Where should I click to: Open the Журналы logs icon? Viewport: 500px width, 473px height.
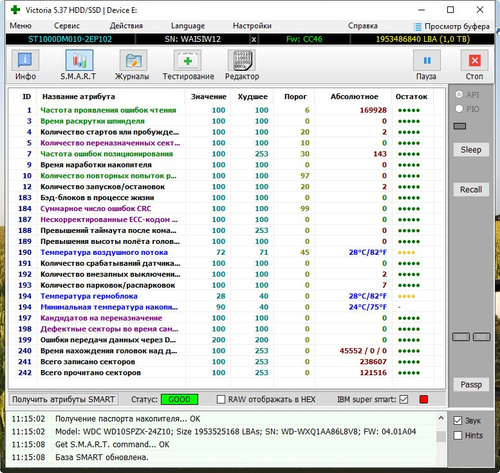133,60
